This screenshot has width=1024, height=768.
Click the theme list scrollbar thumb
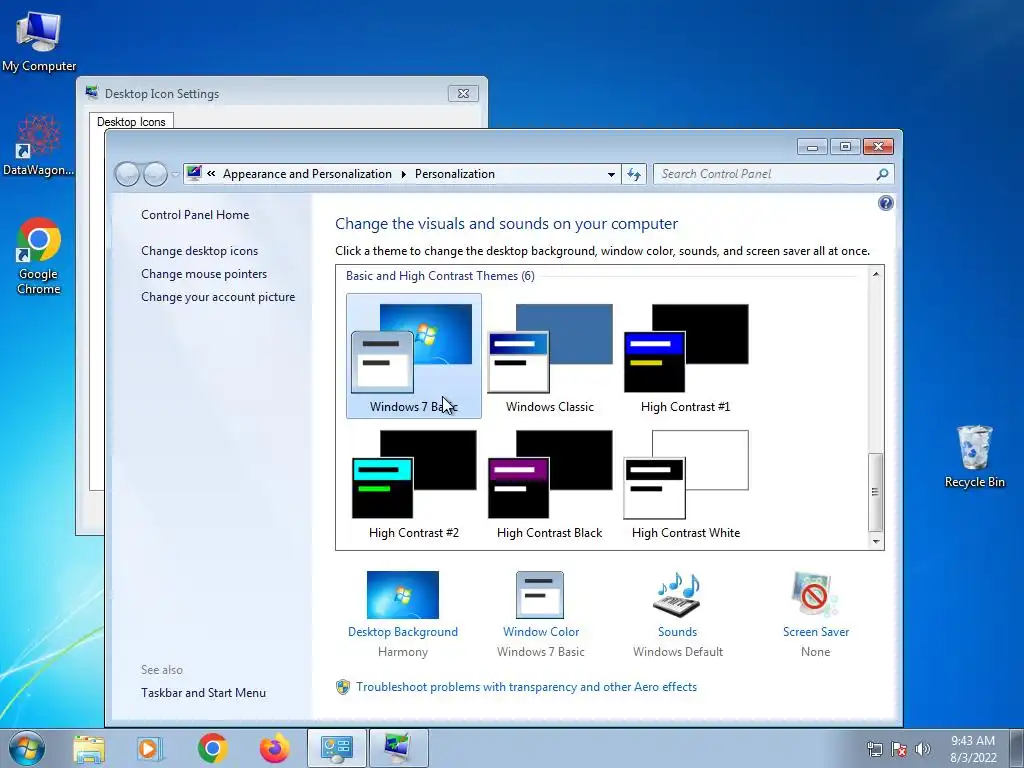pyautogui.click(x=876, y=492)
